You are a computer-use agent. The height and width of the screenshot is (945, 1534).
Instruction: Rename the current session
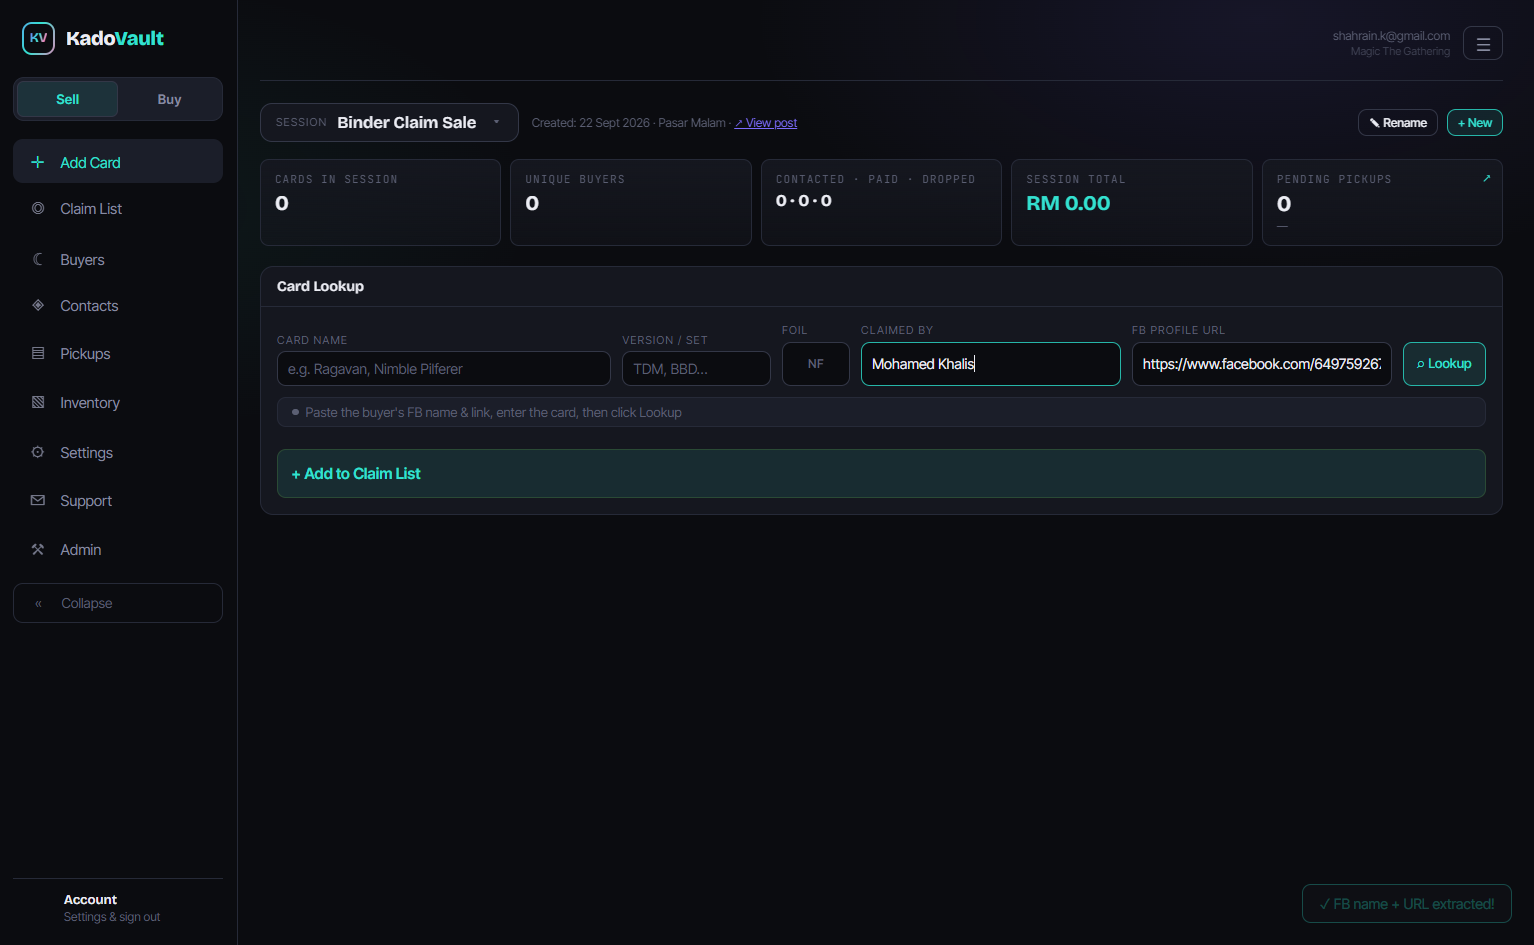tap(1398, 122)
